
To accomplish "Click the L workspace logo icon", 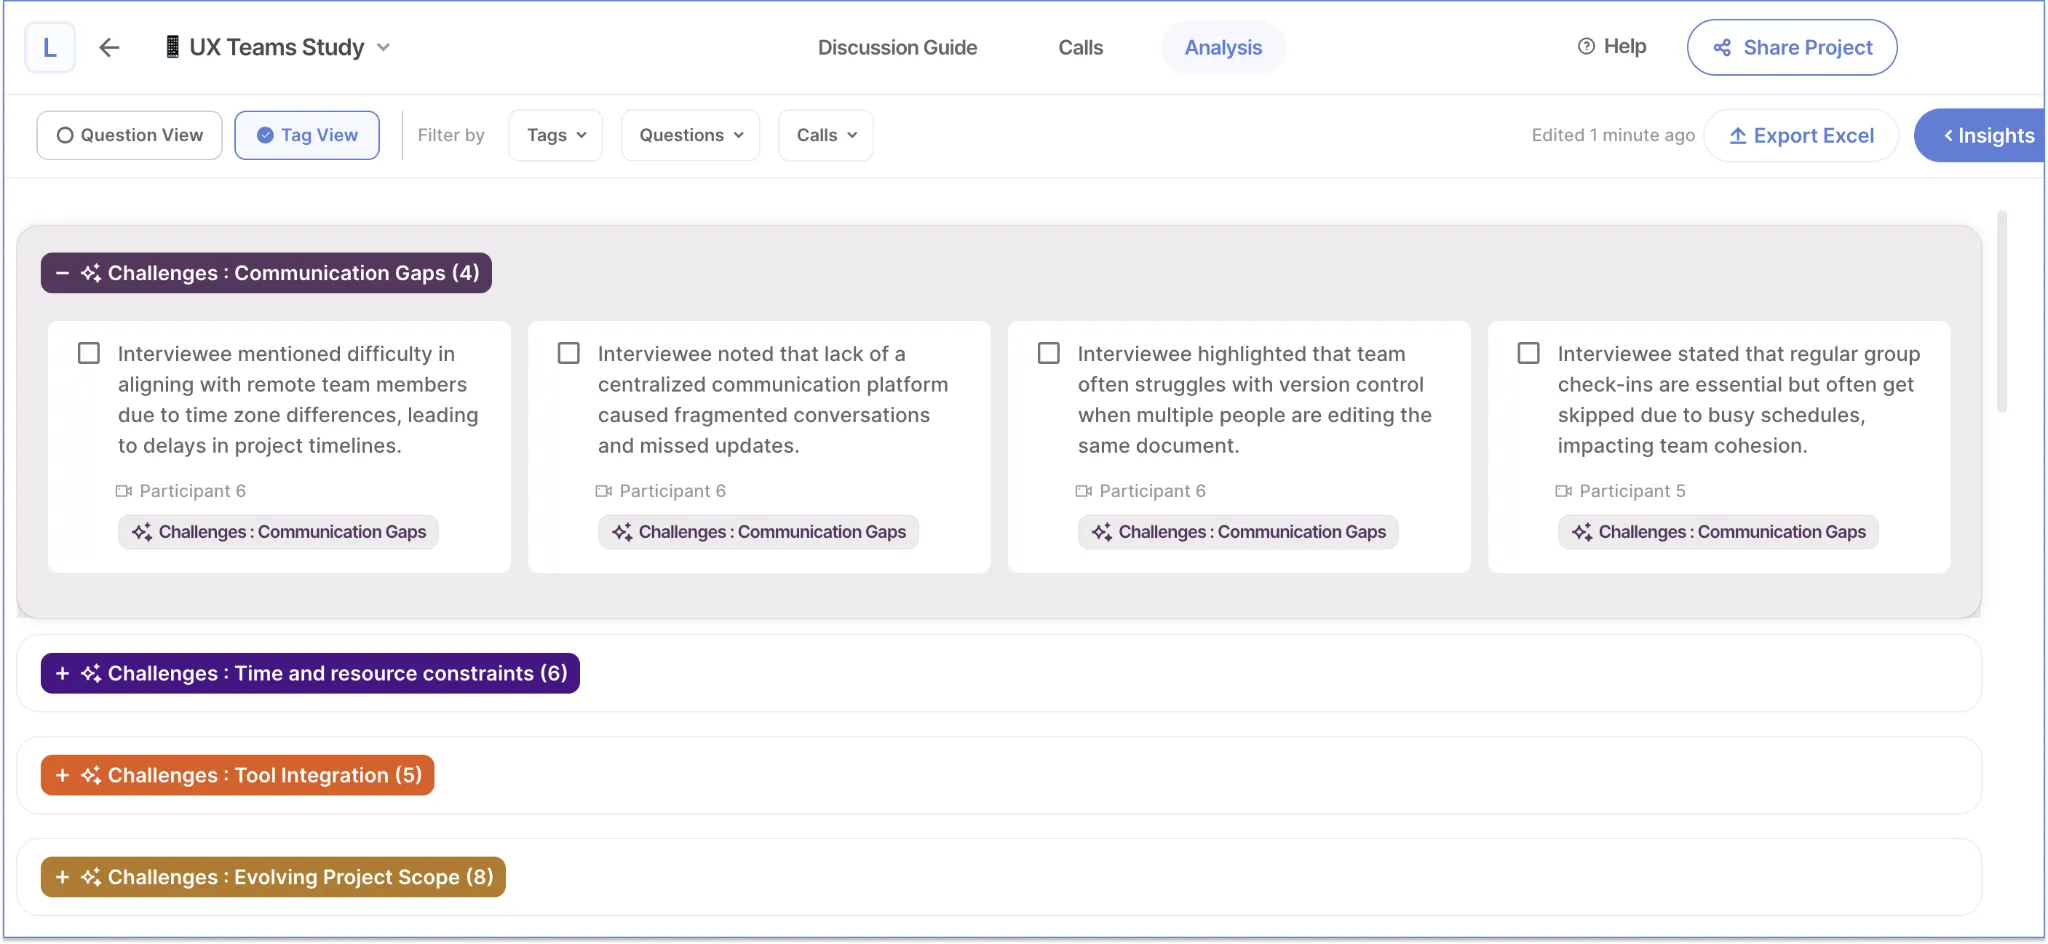I will pos(50,47).
